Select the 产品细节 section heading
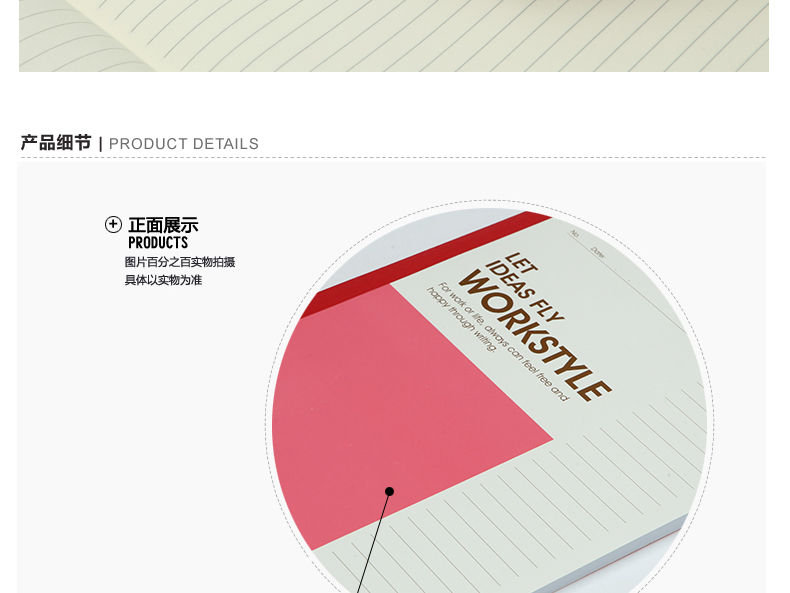This screenshot has width=790, height=593. pos(56,143)
